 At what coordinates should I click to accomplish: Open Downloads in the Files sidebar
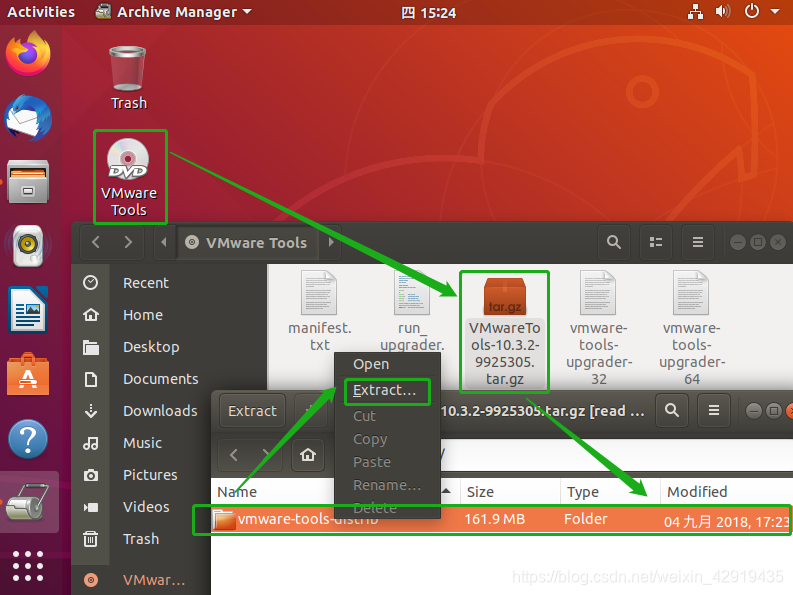click(x=142, y=411)
